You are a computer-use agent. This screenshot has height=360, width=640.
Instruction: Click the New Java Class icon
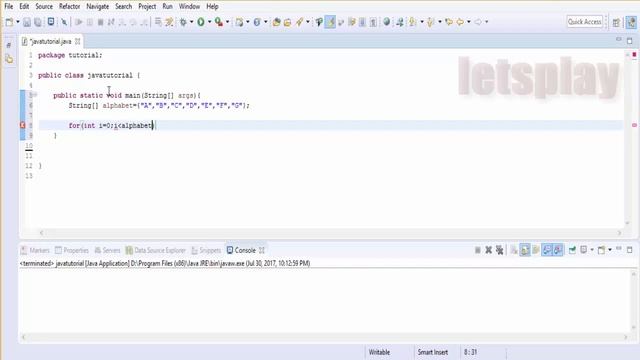(257, 22)
